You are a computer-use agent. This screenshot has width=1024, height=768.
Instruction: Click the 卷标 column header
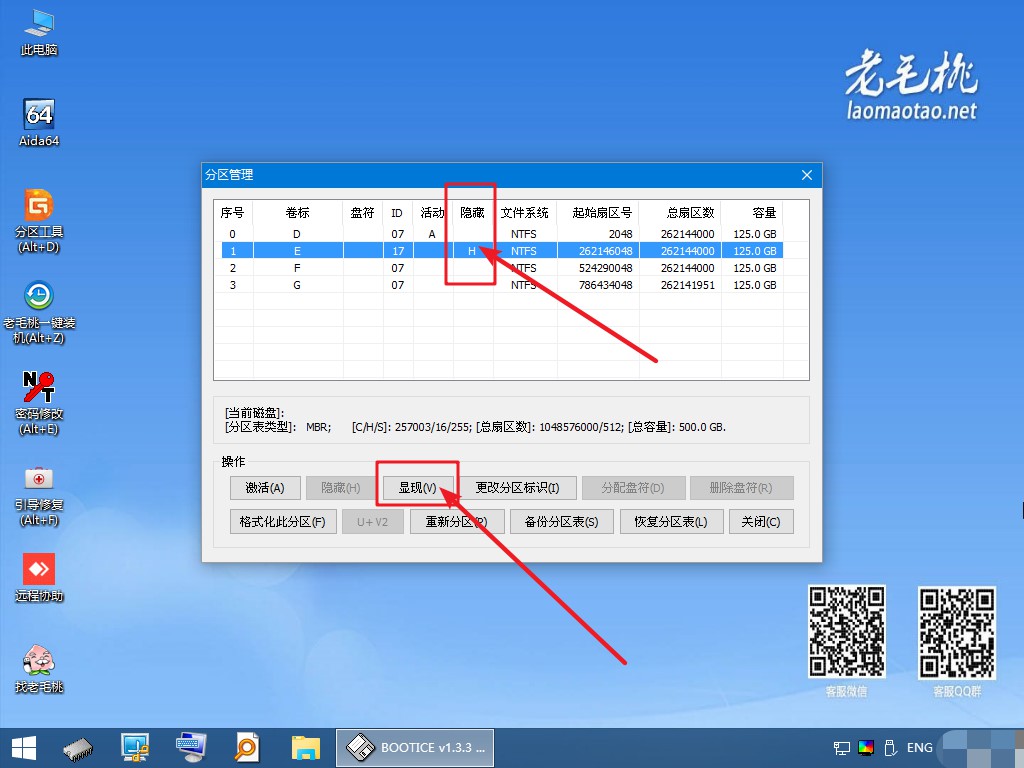(298, 213)
